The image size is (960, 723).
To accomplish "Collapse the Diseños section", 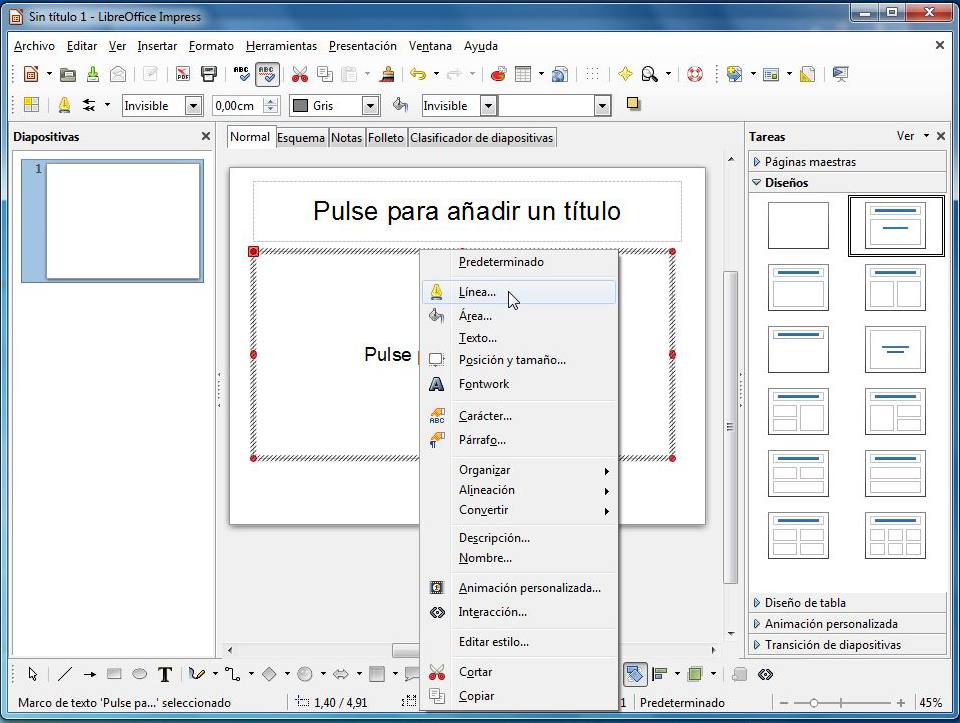I will coord(848,182).
